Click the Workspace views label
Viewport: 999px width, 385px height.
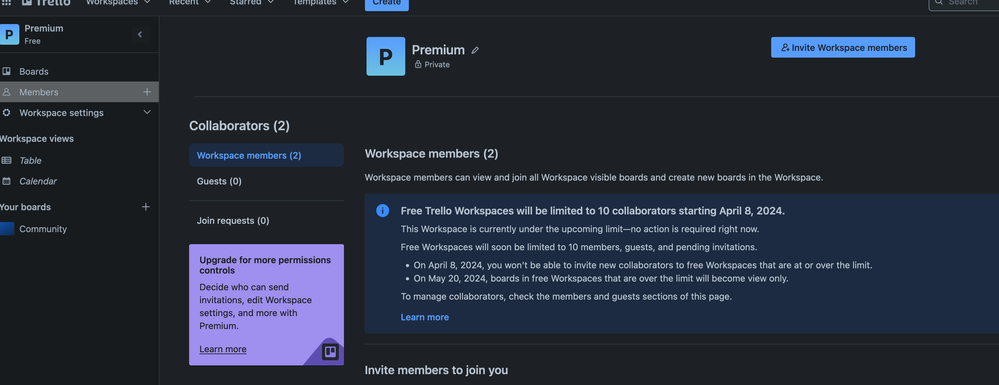pyautogui.click(x=37, y=138)
